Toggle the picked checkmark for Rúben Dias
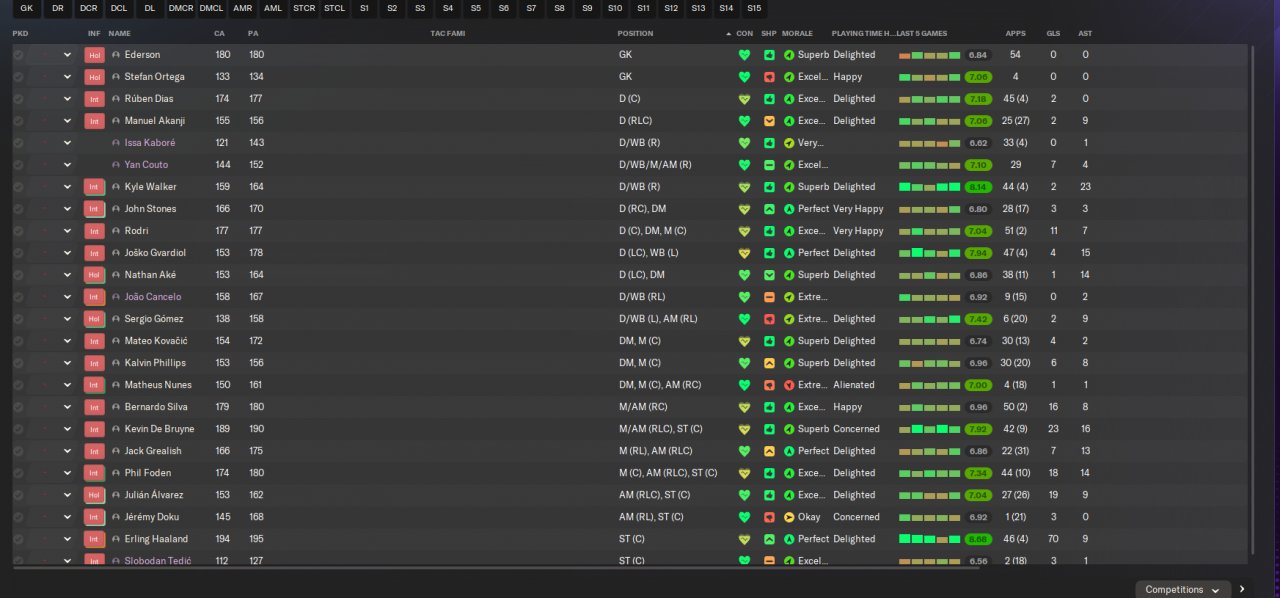Viewport: 1280px width, 598px height. [x=18, y=99]
